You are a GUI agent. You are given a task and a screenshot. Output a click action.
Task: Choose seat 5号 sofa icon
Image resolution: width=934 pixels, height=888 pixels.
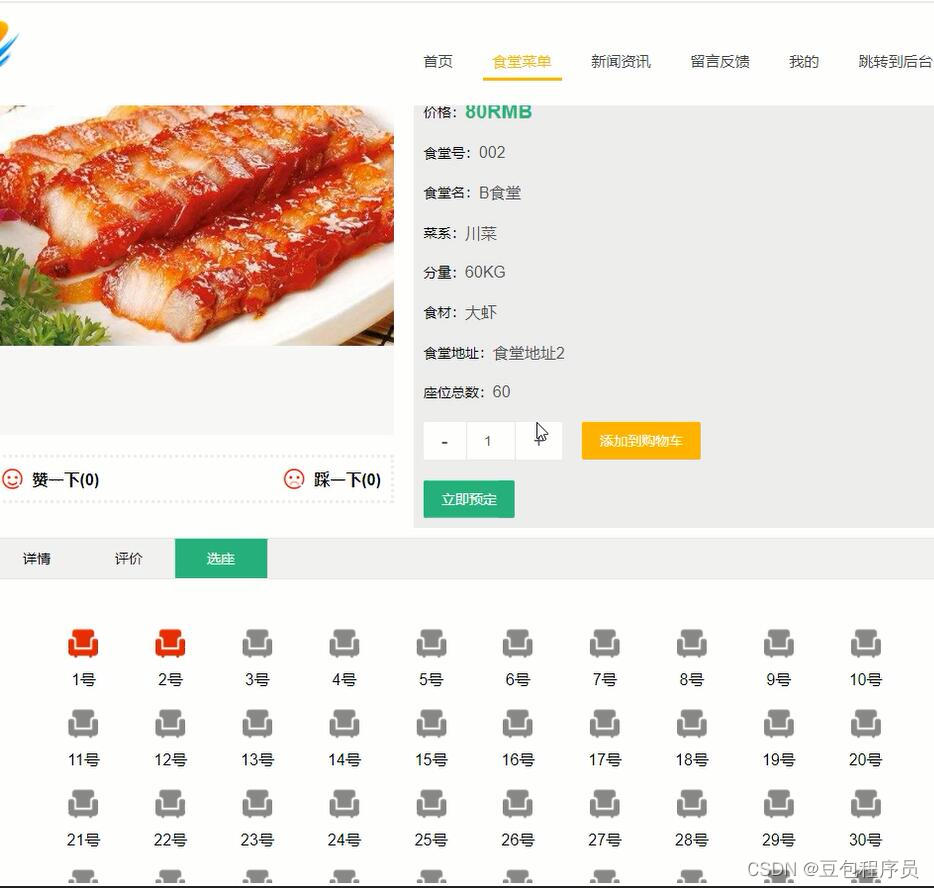431,643
